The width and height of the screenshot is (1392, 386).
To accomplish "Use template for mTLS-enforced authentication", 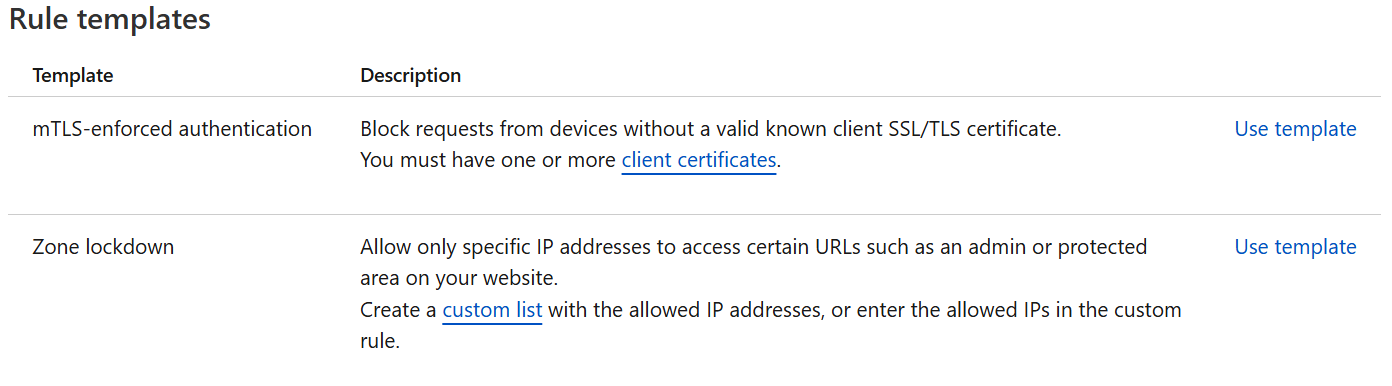I will (1295, 129).
